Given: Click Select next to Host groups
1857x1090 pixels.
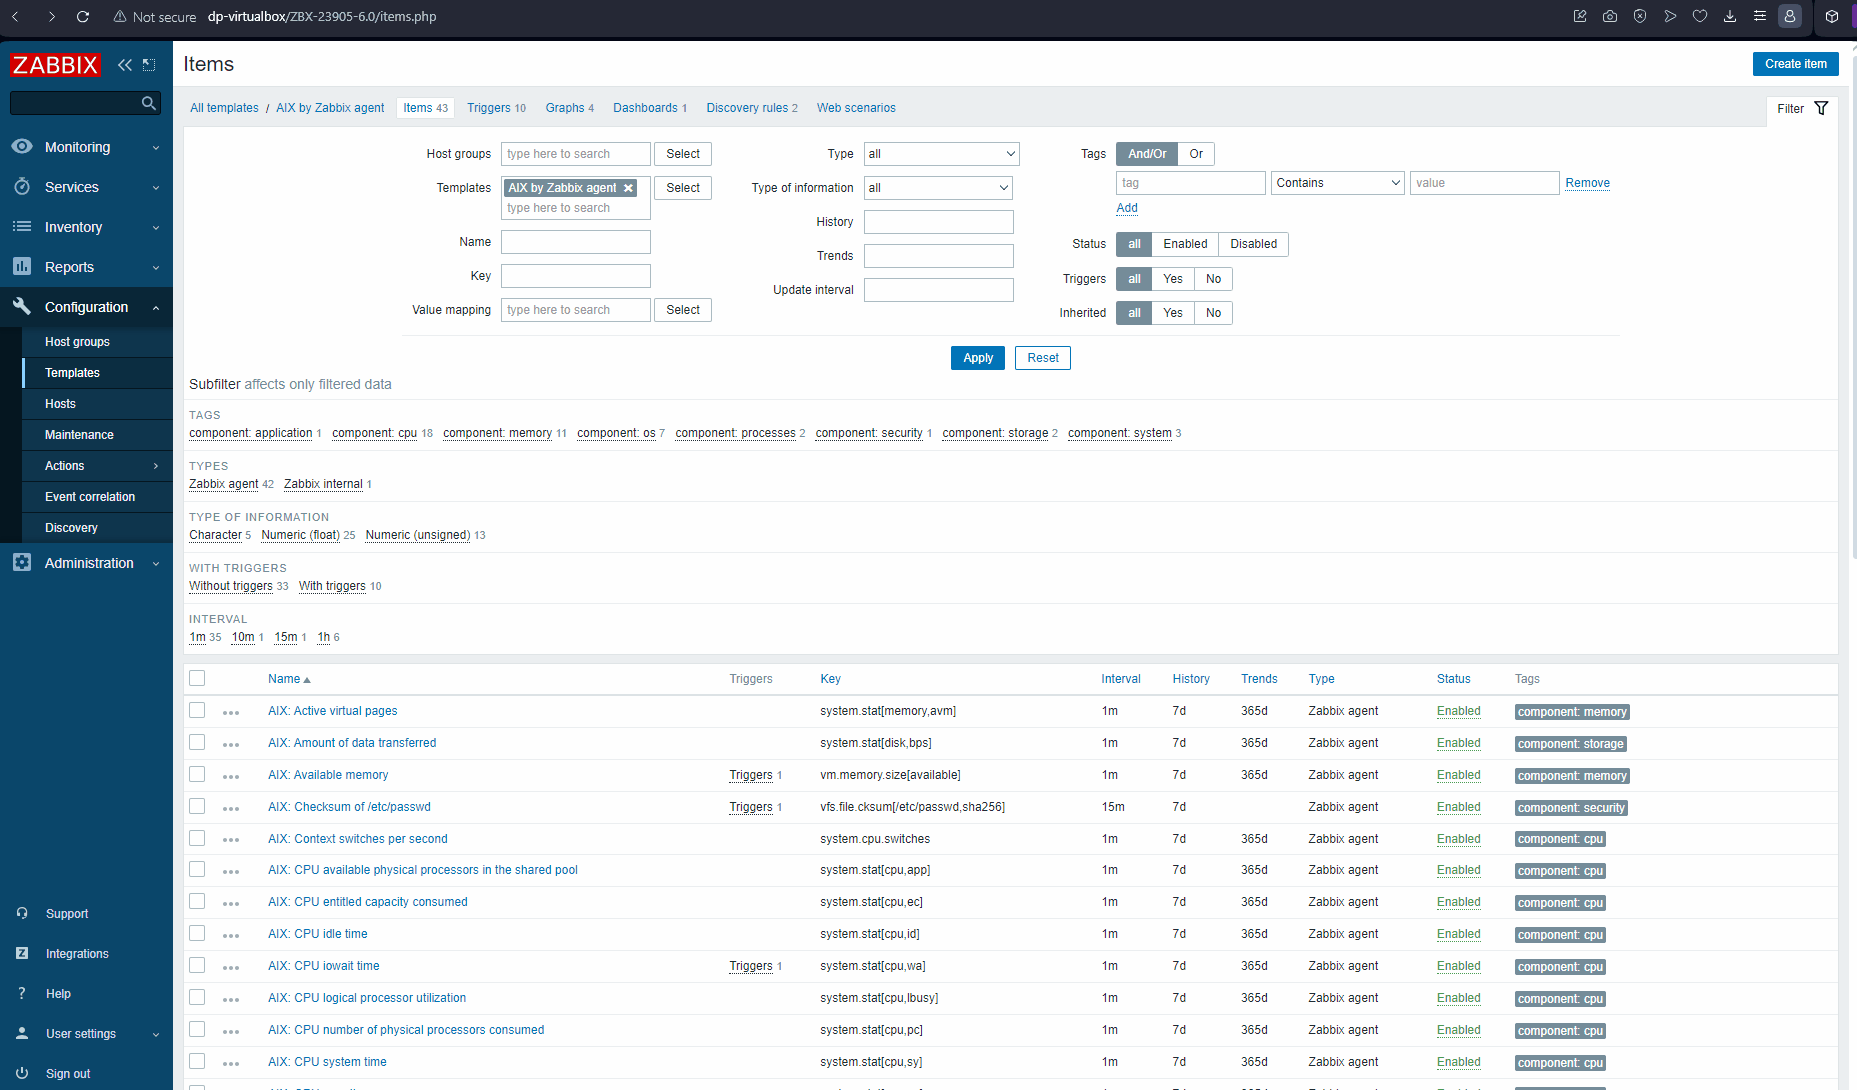Looking at the screenshot, I should coord(683,154).
